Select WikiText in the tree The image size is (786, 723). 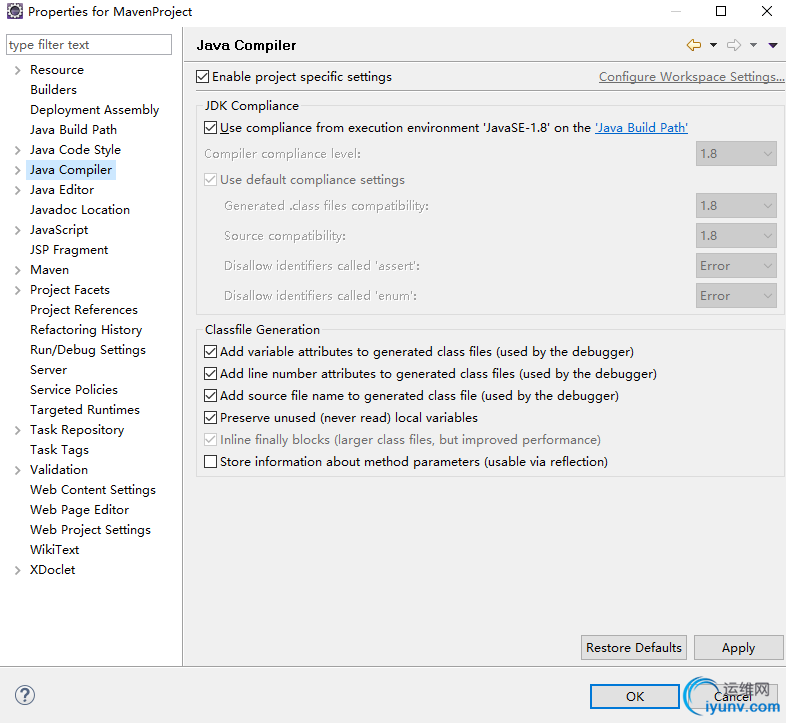(x=55, y=550)
